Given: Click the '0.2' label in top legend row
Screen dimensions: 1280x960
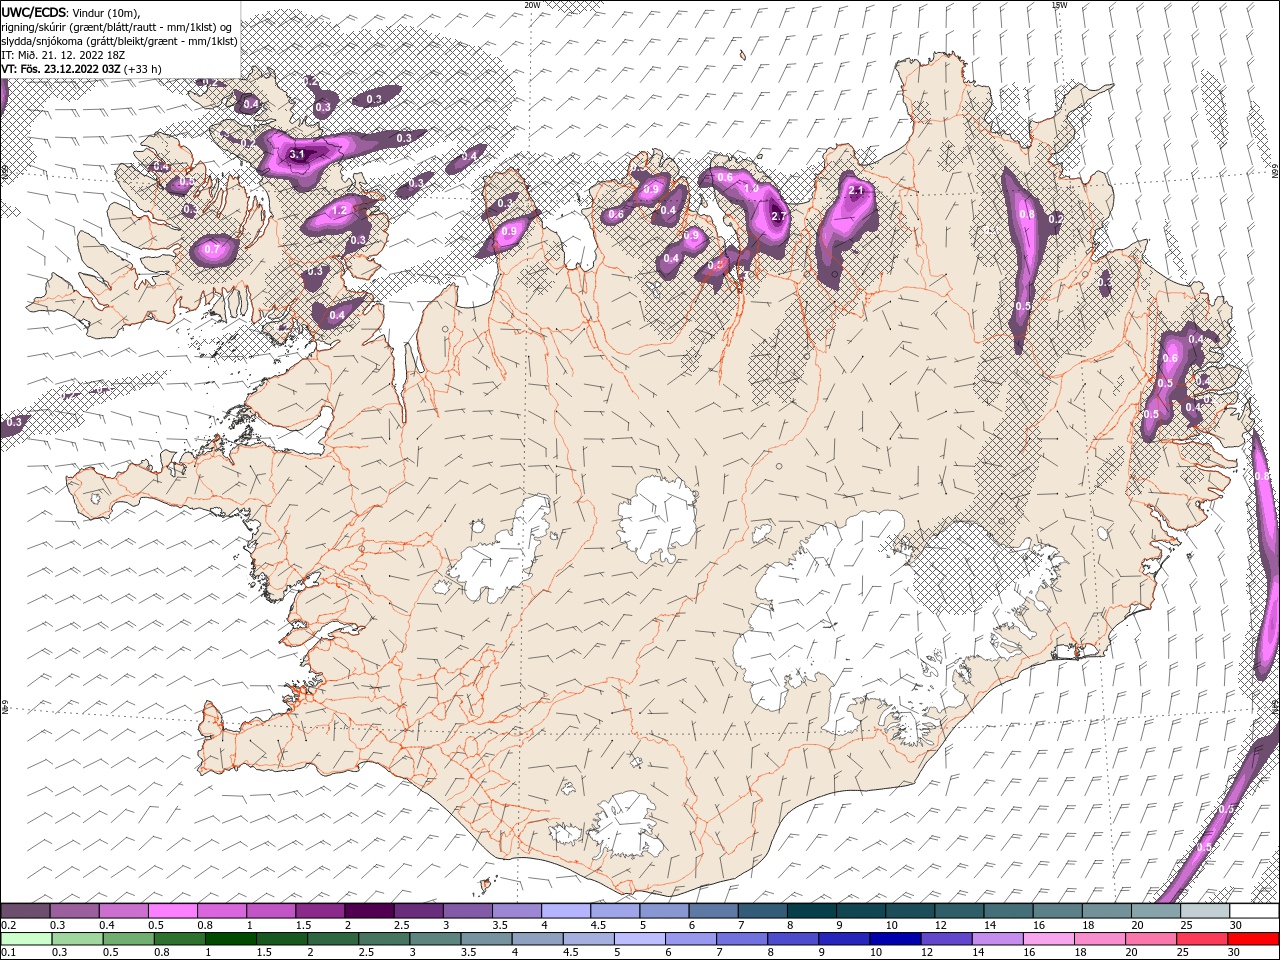Looking at the screenshot, I should [x=8, y=925].
